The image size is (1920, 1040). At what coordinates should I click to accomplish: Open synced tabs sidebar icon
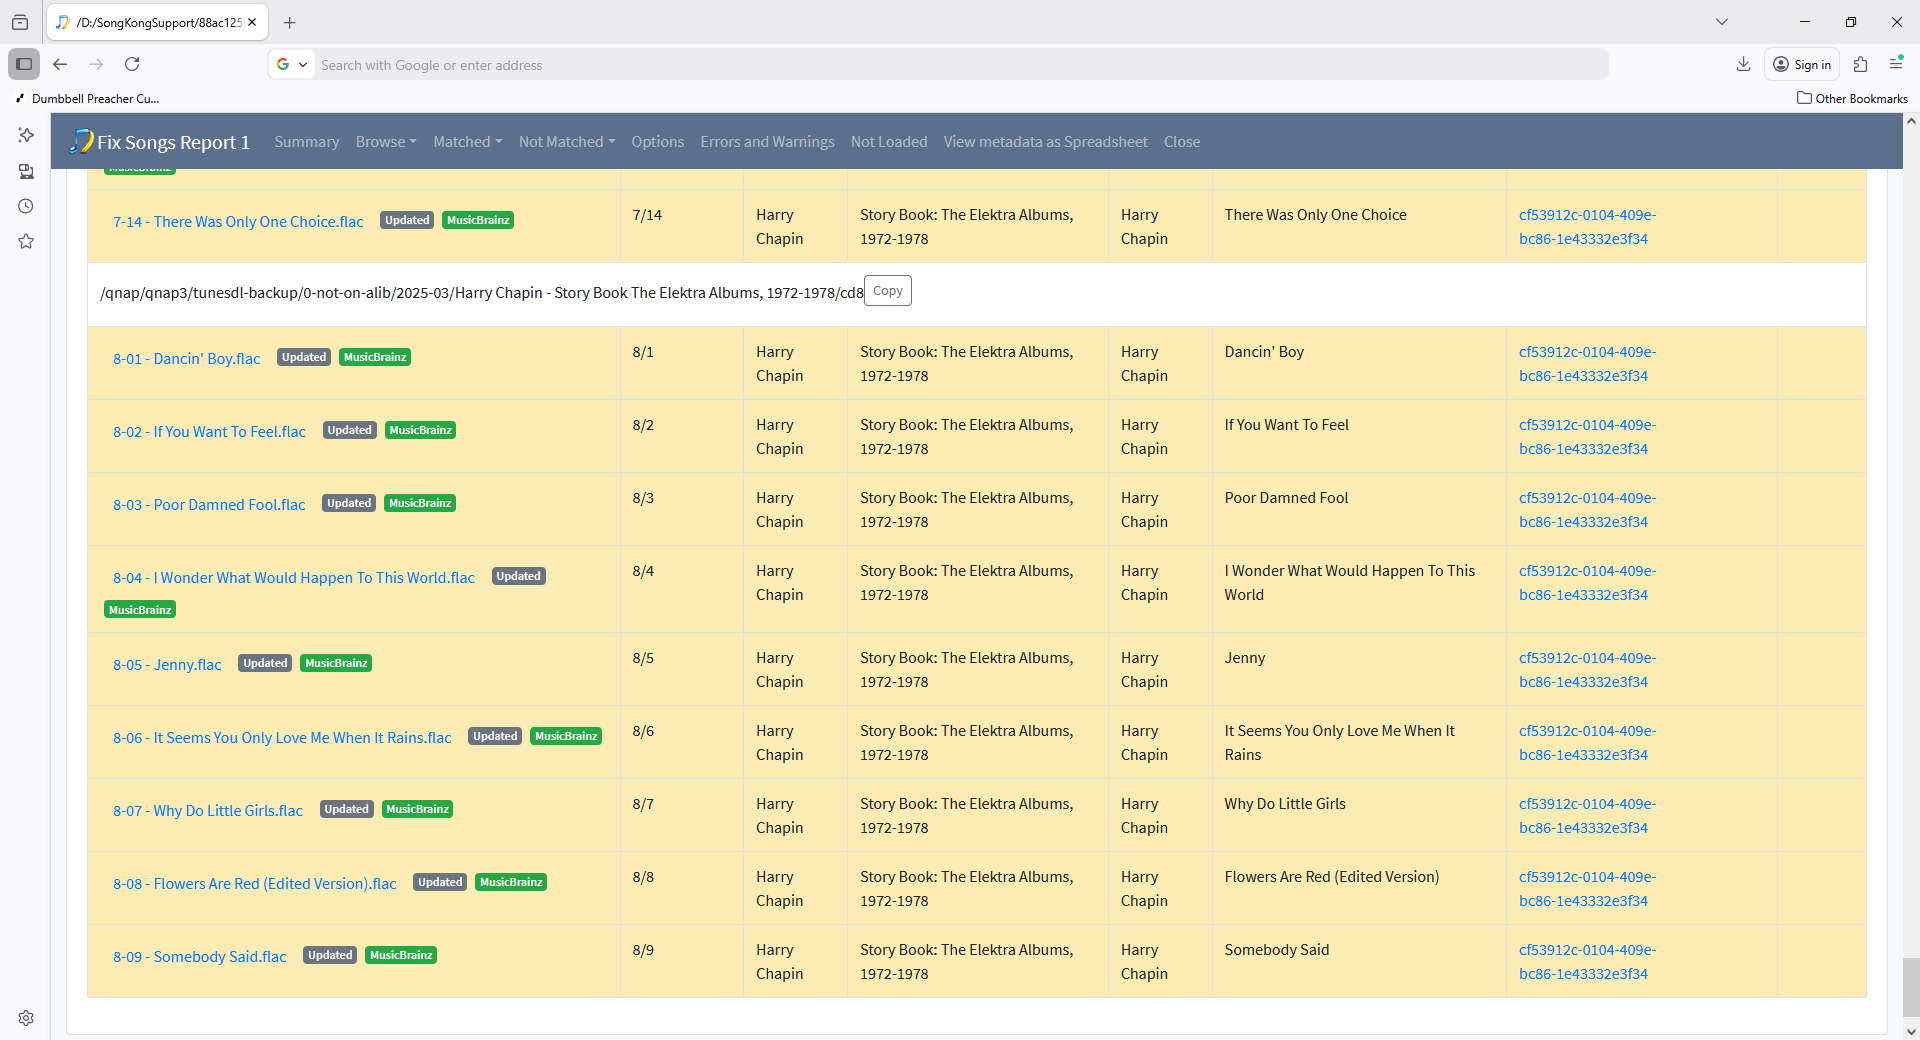[26, 171]
